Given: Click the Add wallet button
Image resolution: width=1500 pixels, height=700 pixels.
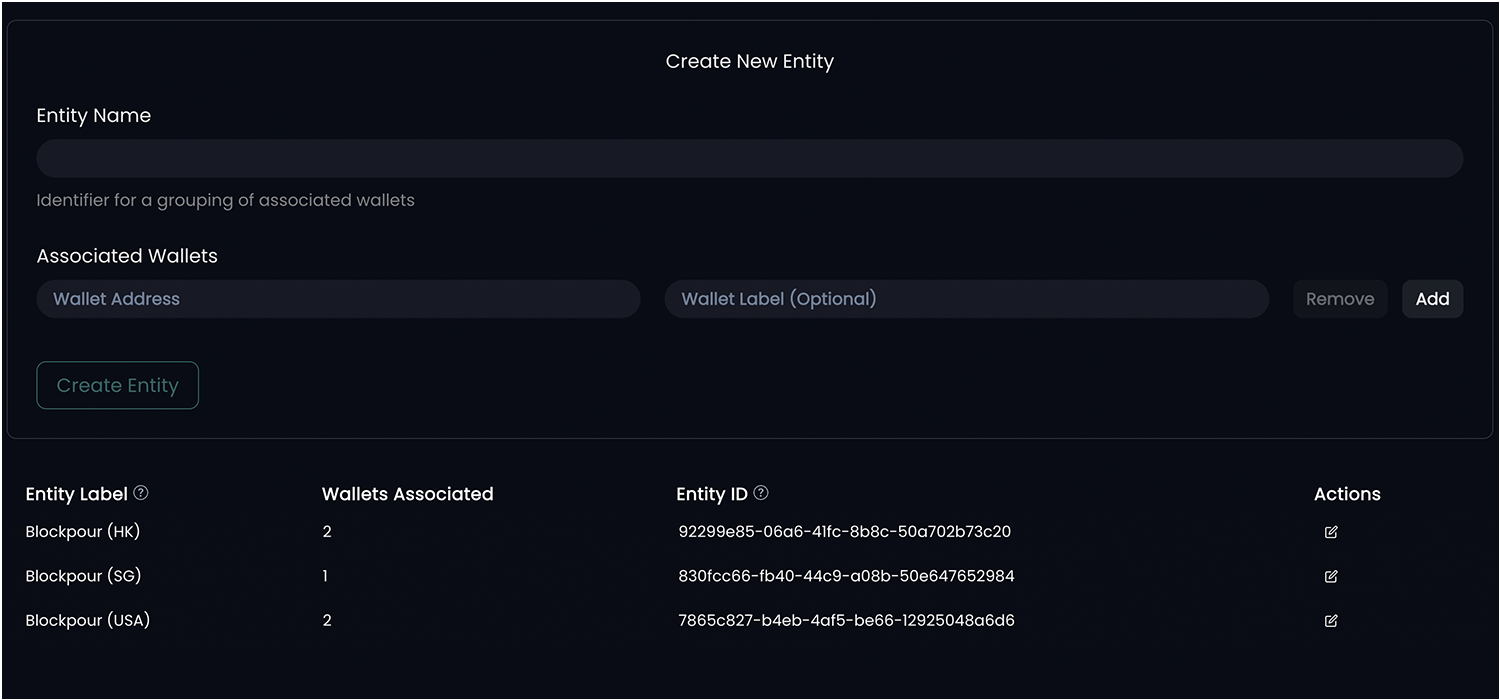Looking at the screenshot, I should [x=1432, y=299].
